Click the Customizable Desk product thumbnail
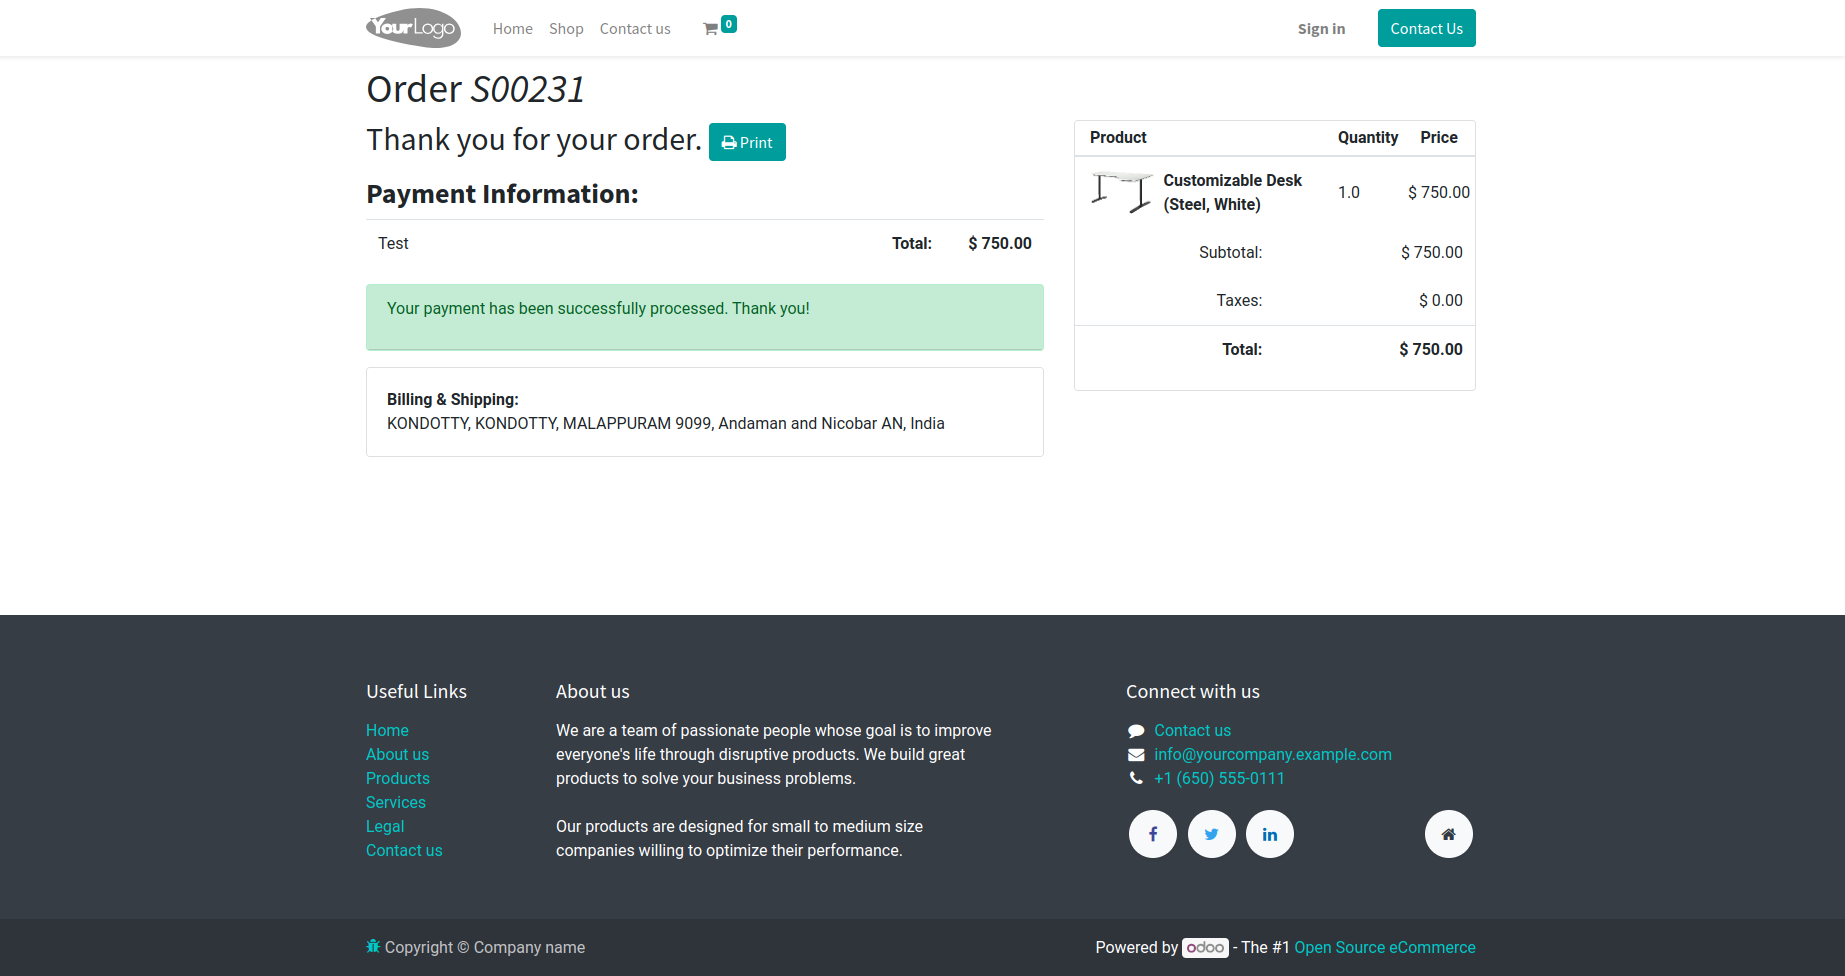Viewport: 1845px width, 976px height. pyautogui.click(x=1122, y=192)
